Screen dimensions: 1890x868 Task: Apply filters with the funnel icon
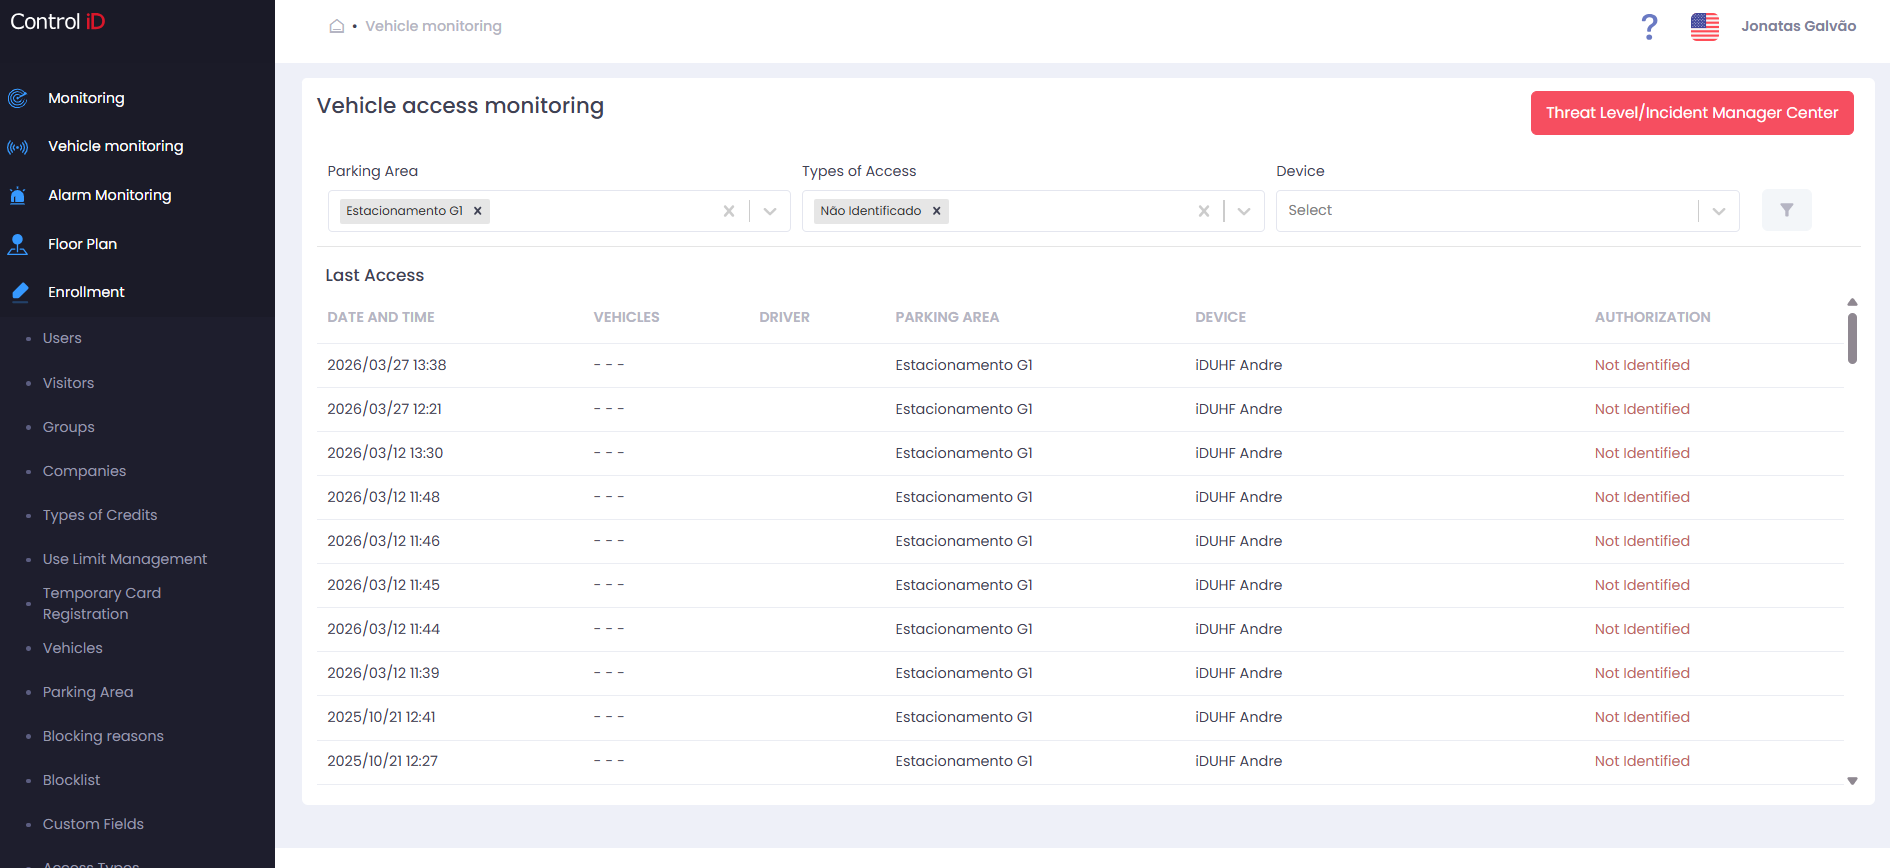(x=1786, y=210)
